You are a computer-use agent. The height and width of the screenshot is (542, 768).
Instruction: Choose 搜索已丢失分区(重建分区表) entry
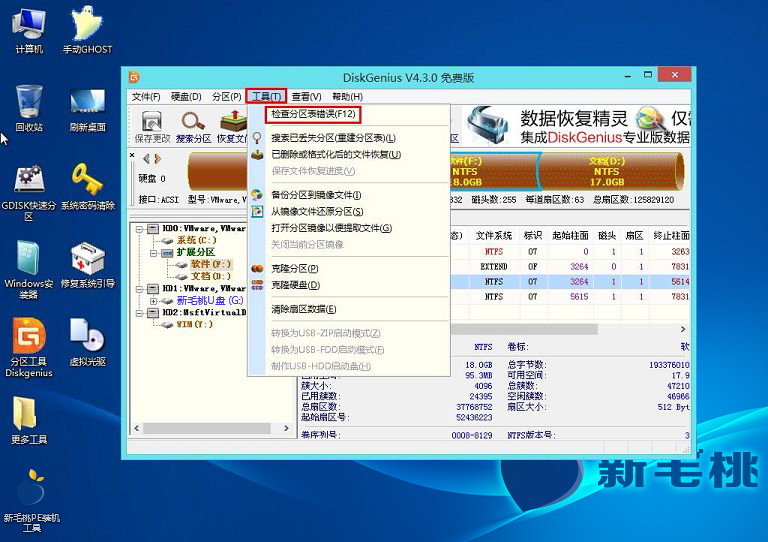pyautogui.click(x=334, y=138)
